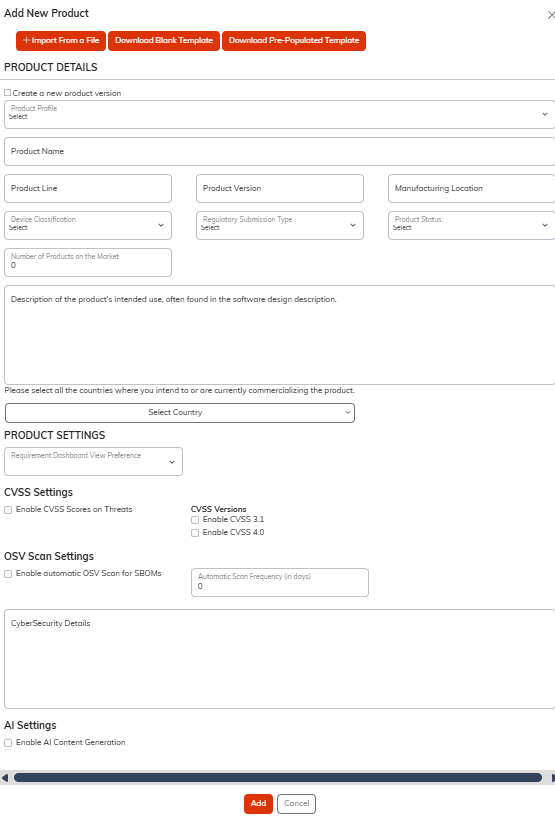Focus the Manufacturing Location field

click(x=472, y=189)
